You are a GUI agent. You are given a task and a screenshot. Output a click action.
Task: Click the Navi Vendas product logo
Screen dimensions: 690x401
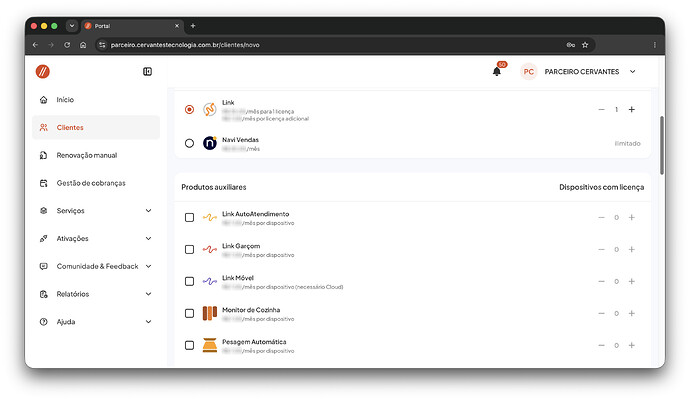[209, 143]
